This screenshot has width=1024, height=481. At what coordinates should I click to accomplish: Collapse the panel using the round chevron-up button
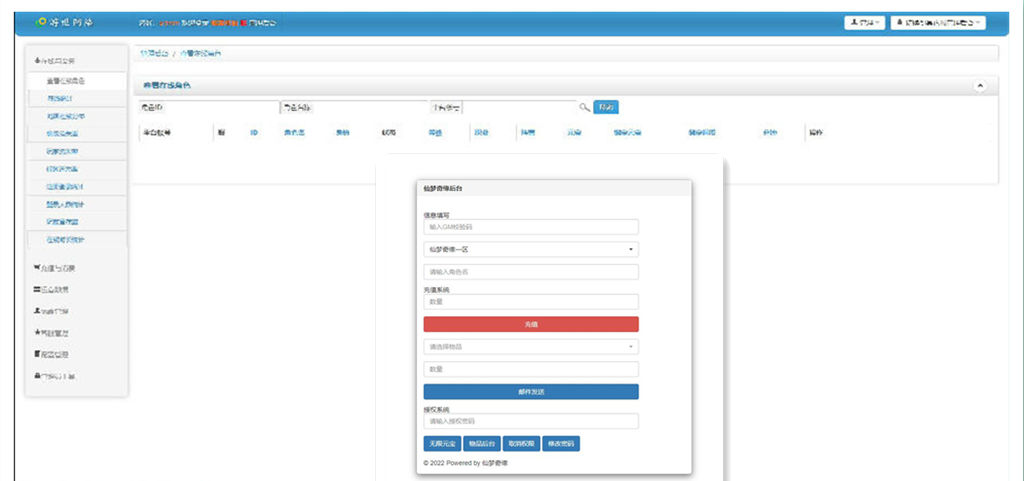tap(980, 86)
